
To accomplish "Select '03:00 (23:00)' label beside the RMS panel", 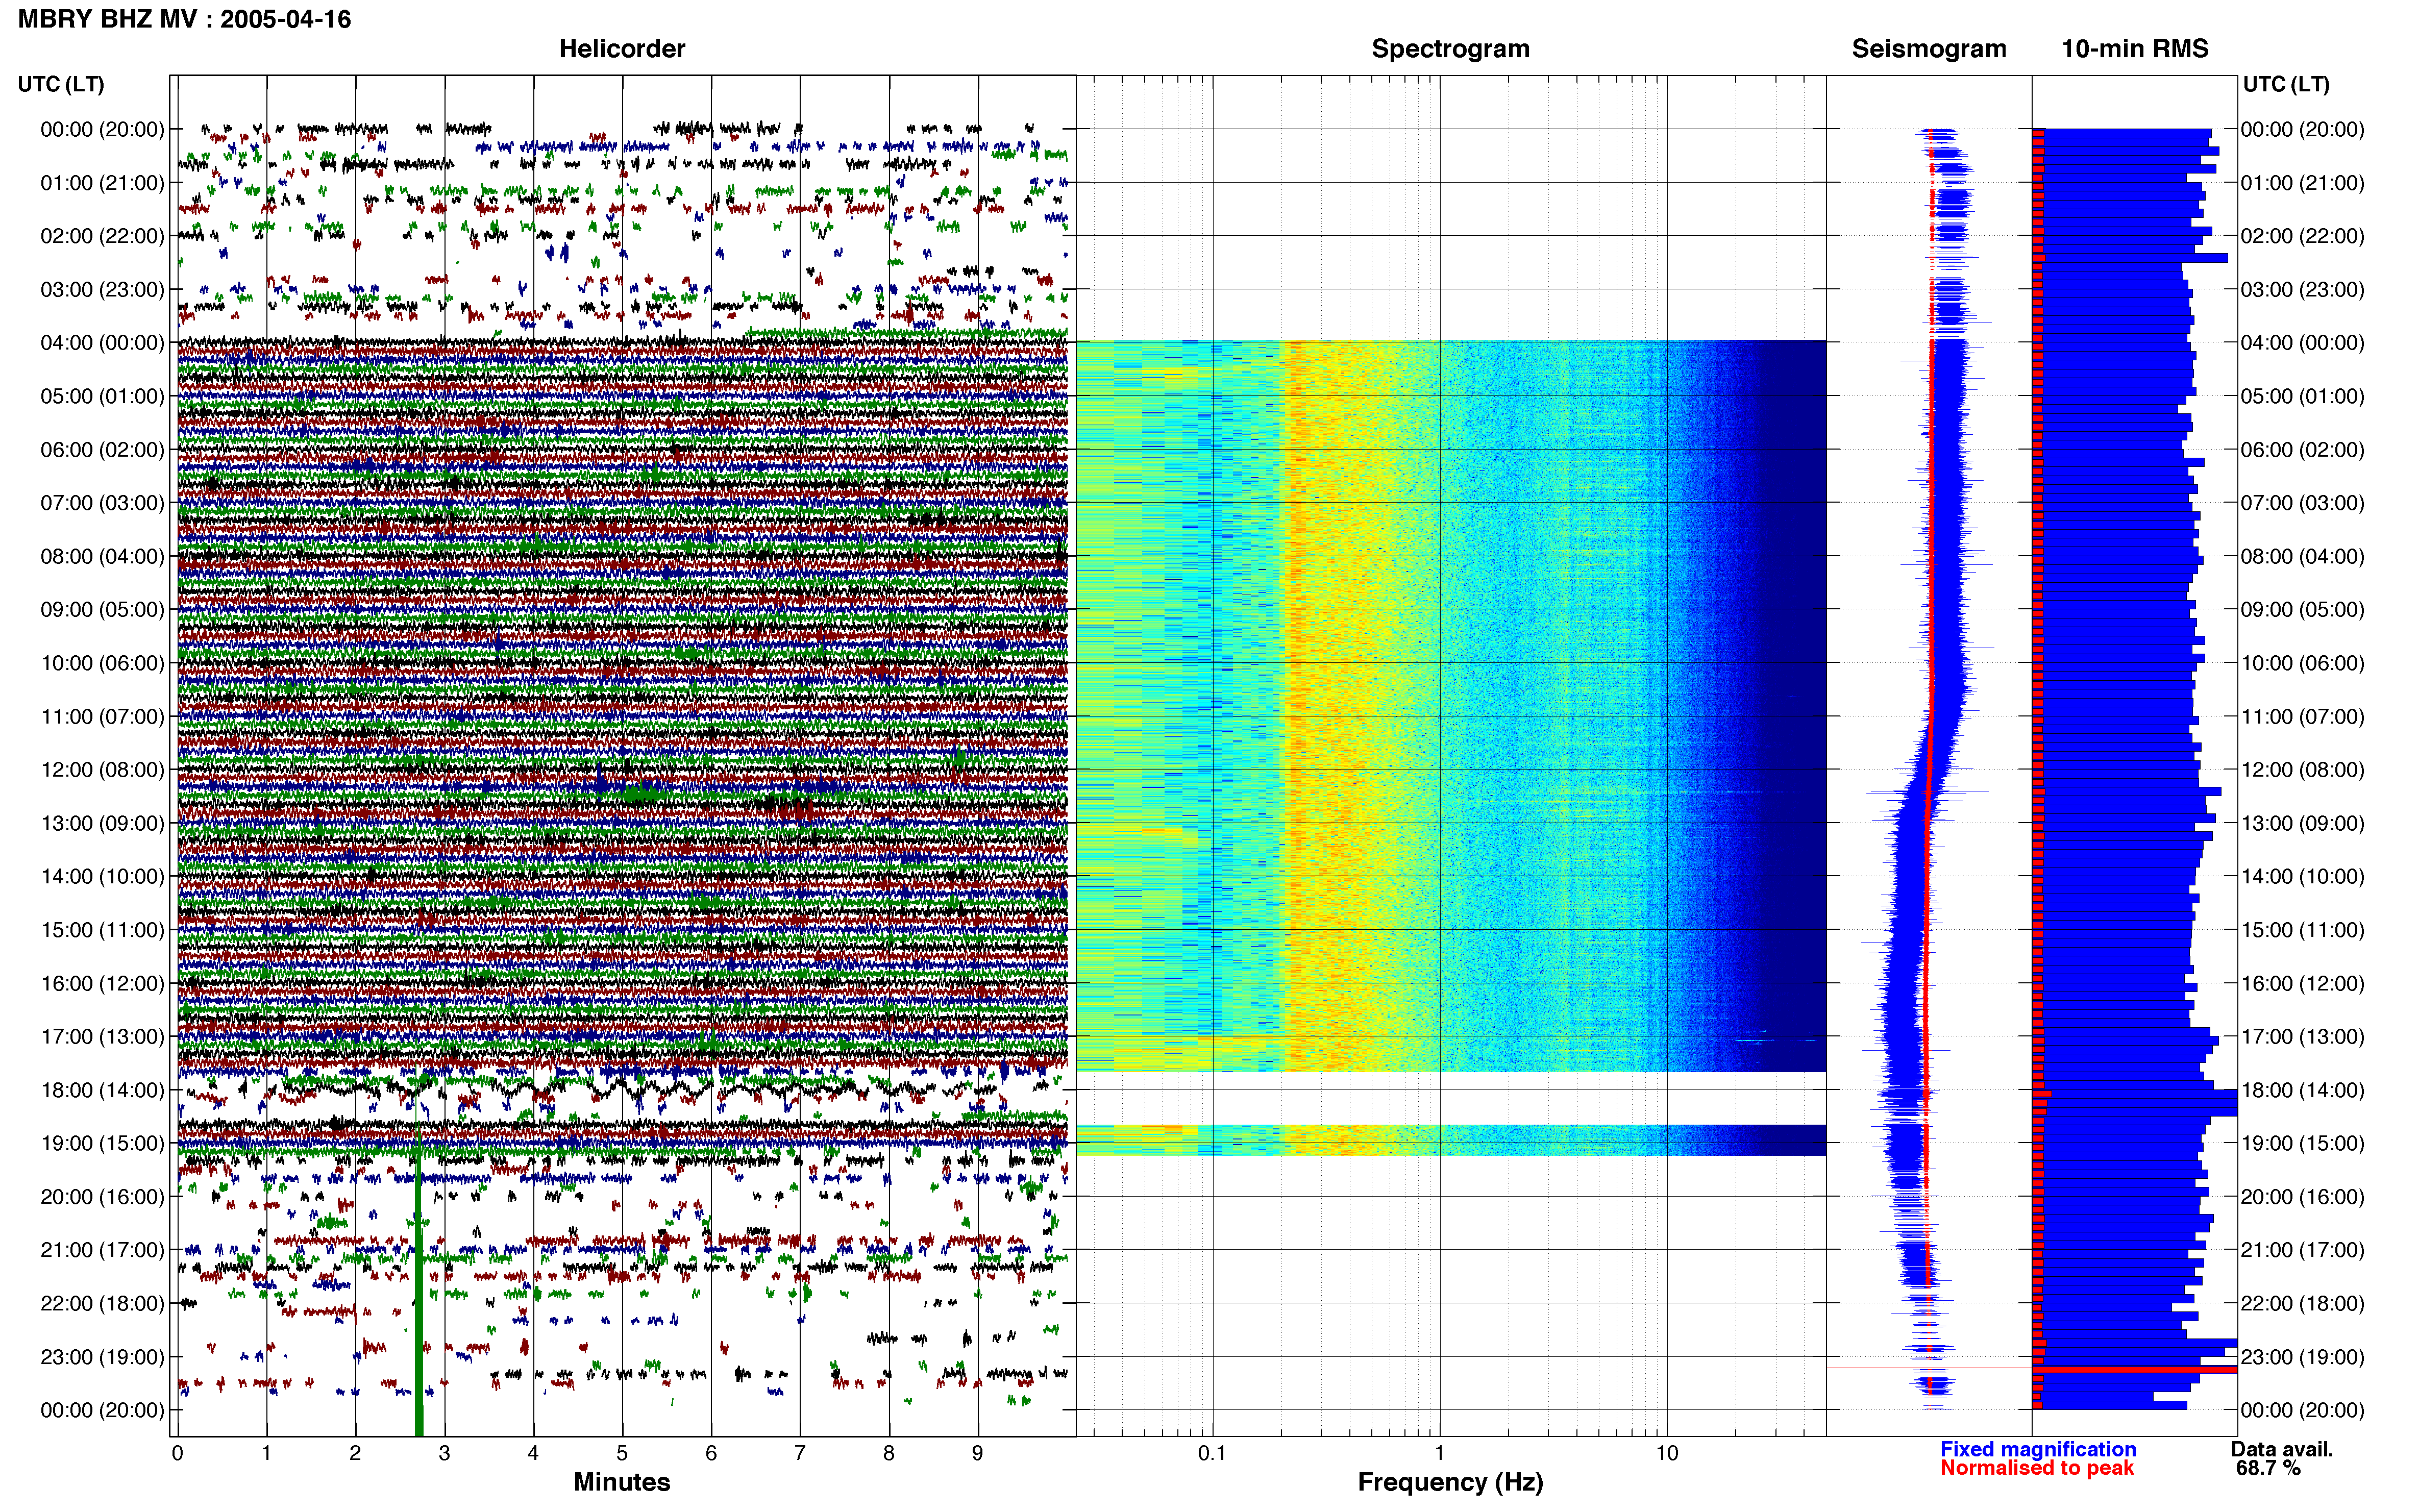I will [2302, 290].
